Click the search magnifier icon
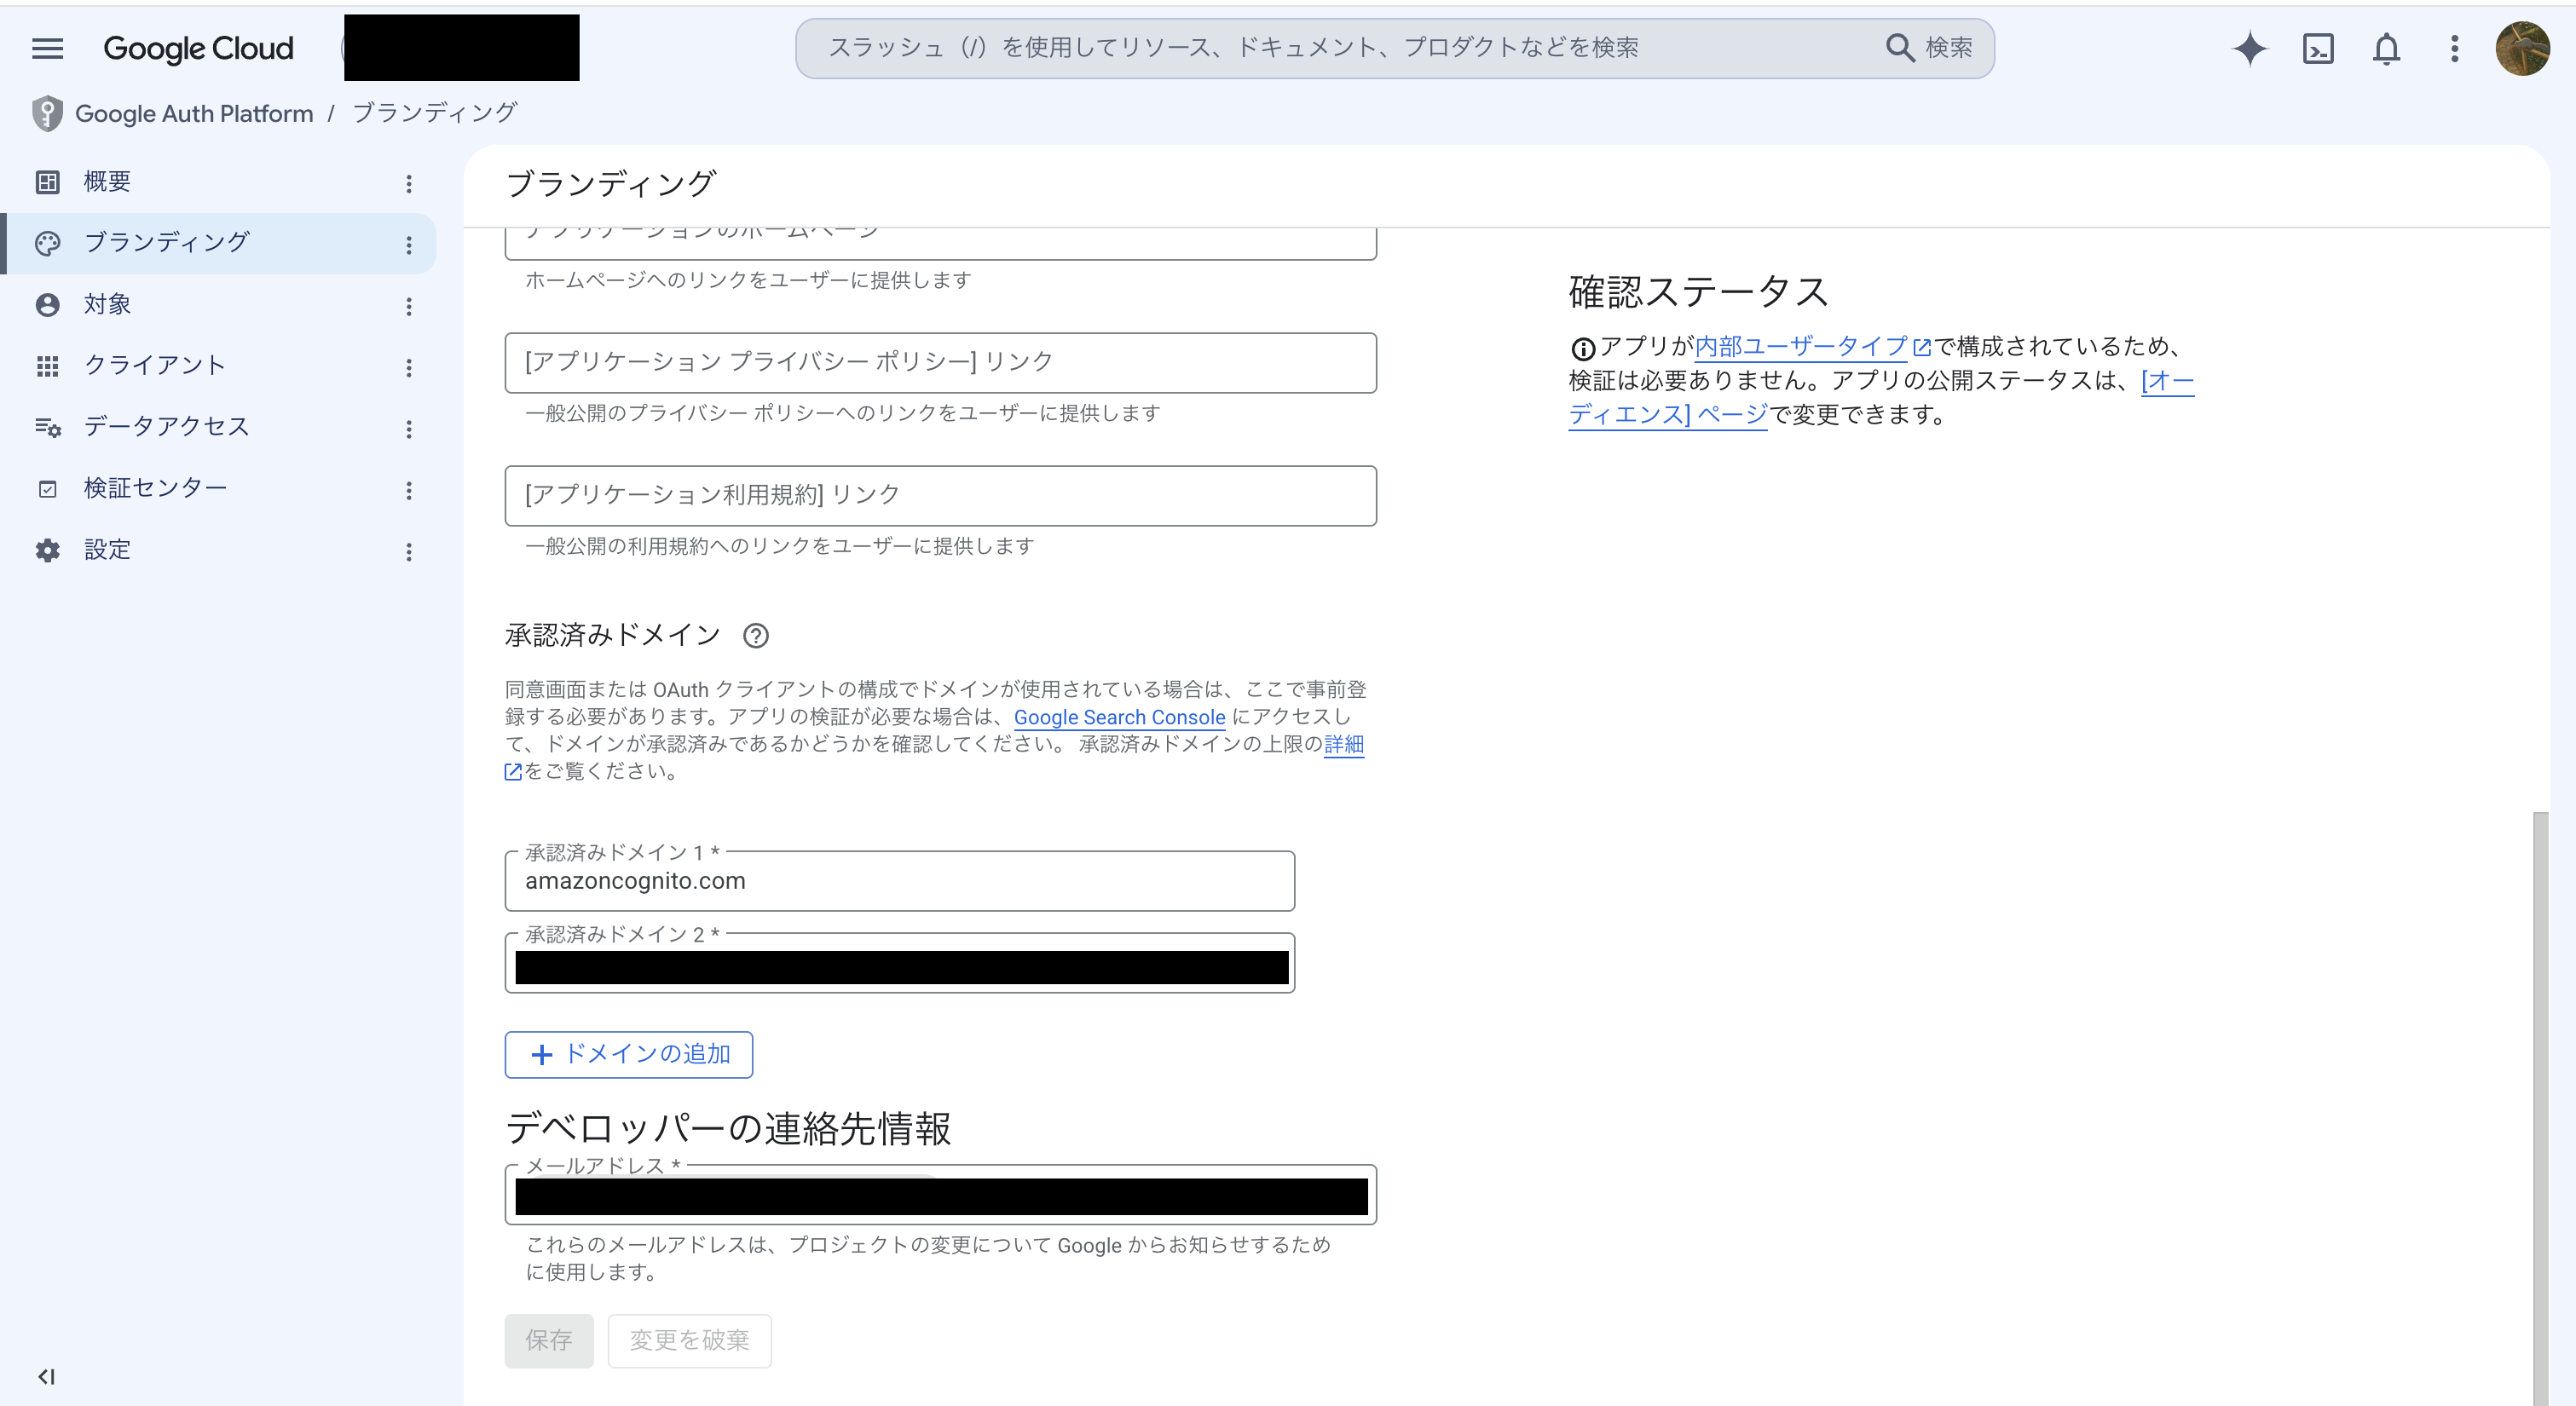Viewport: 2576px width, 1406px height. (x=1898, y=47)
